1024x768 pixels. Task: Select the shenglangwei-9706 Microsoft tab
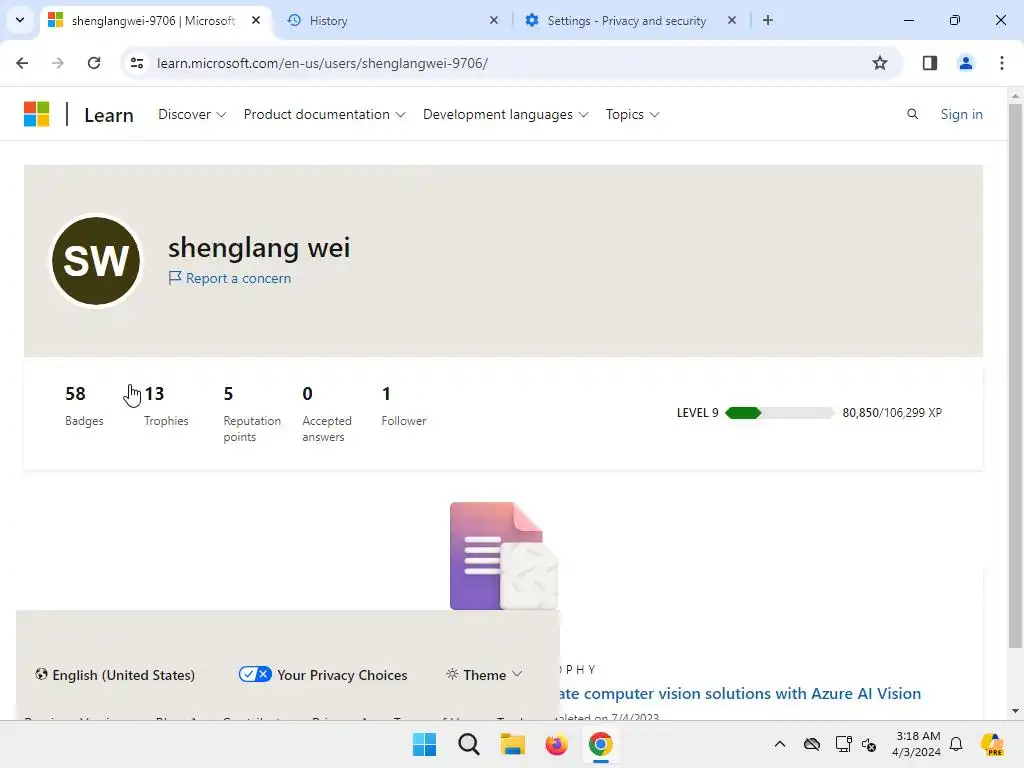(153, 20)
